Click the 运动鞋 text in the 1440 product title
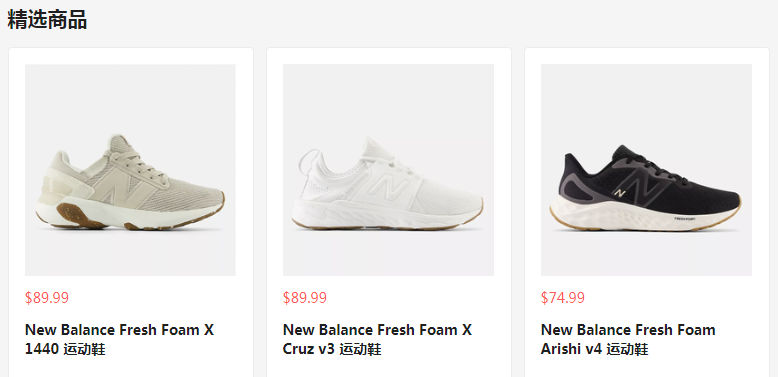 click(84, 349)
